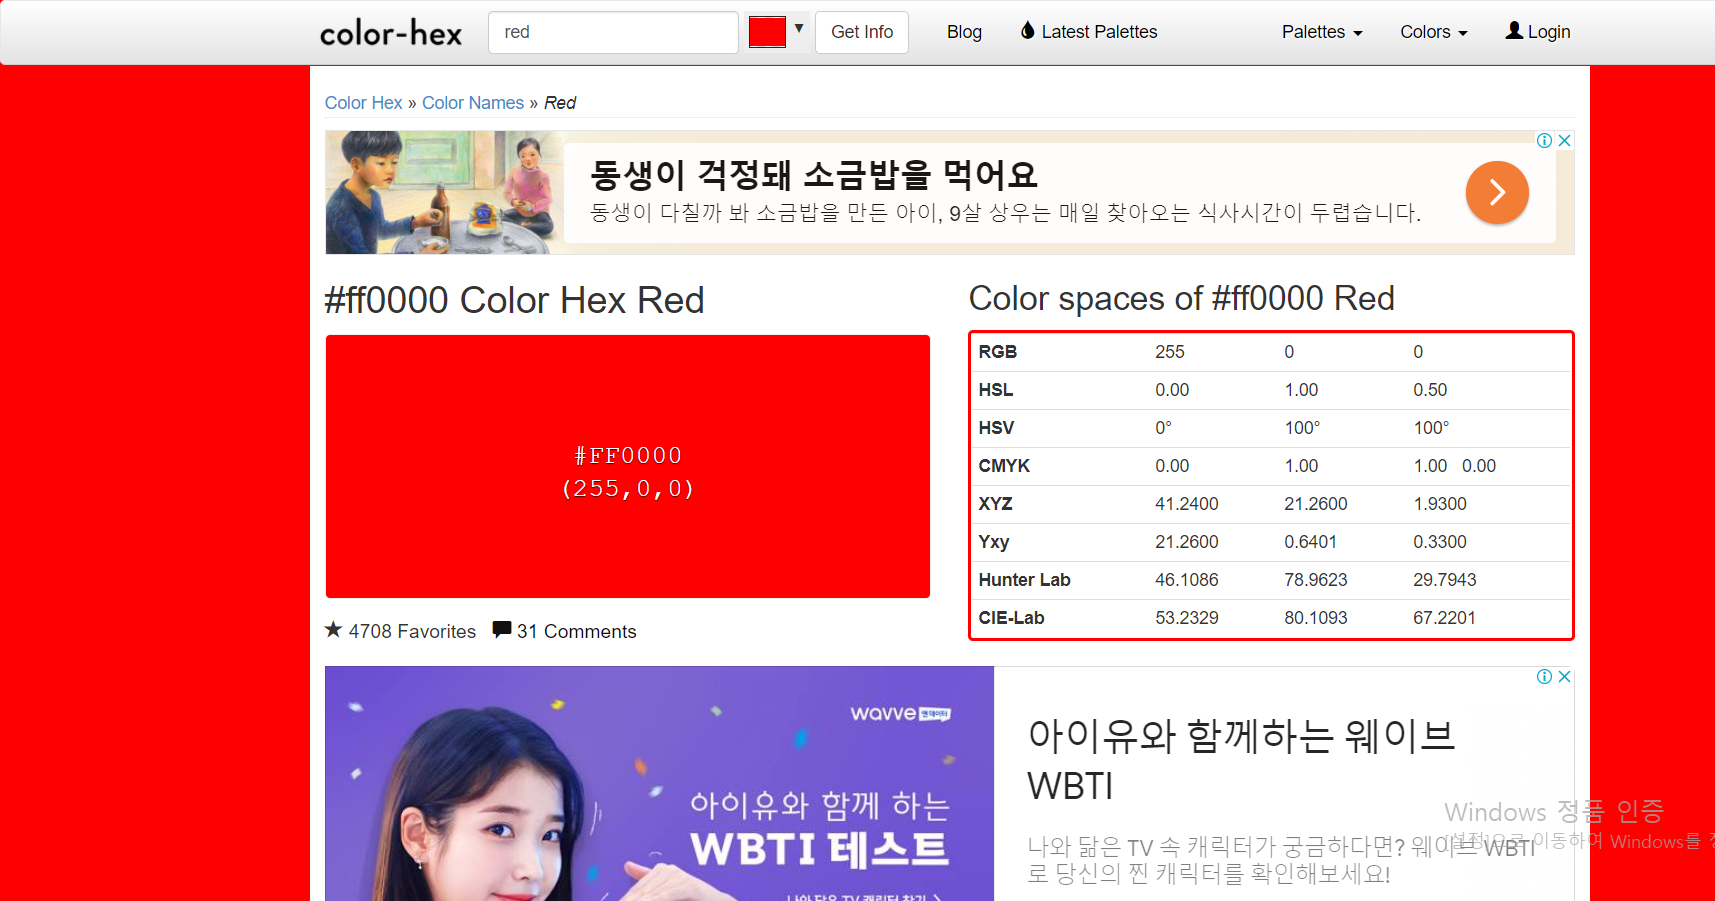The image size is (1715, 901).
Task: Select the XYZ row label
Action: click(995, 504)
